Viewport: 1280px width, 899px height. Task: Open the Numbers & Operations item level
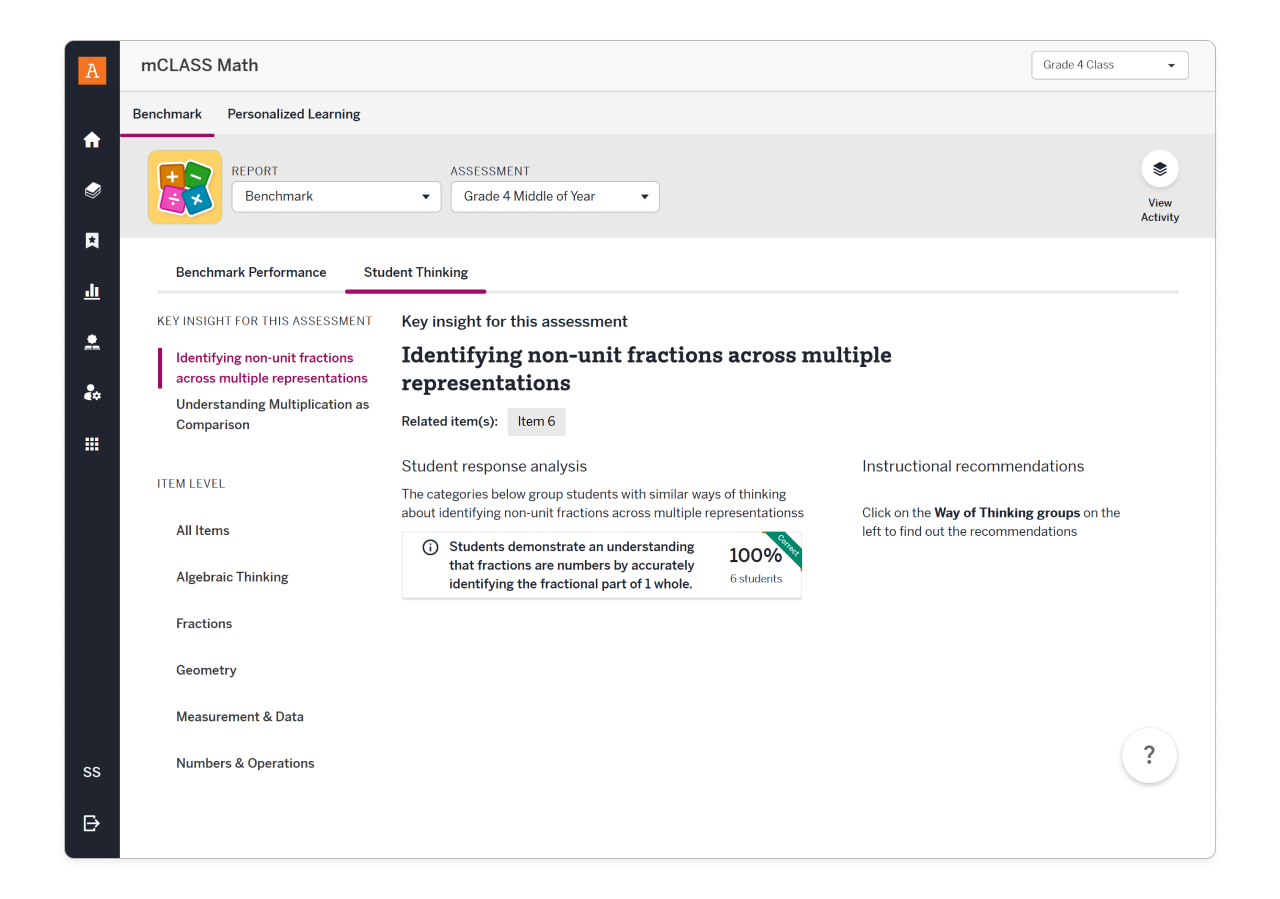245,763
